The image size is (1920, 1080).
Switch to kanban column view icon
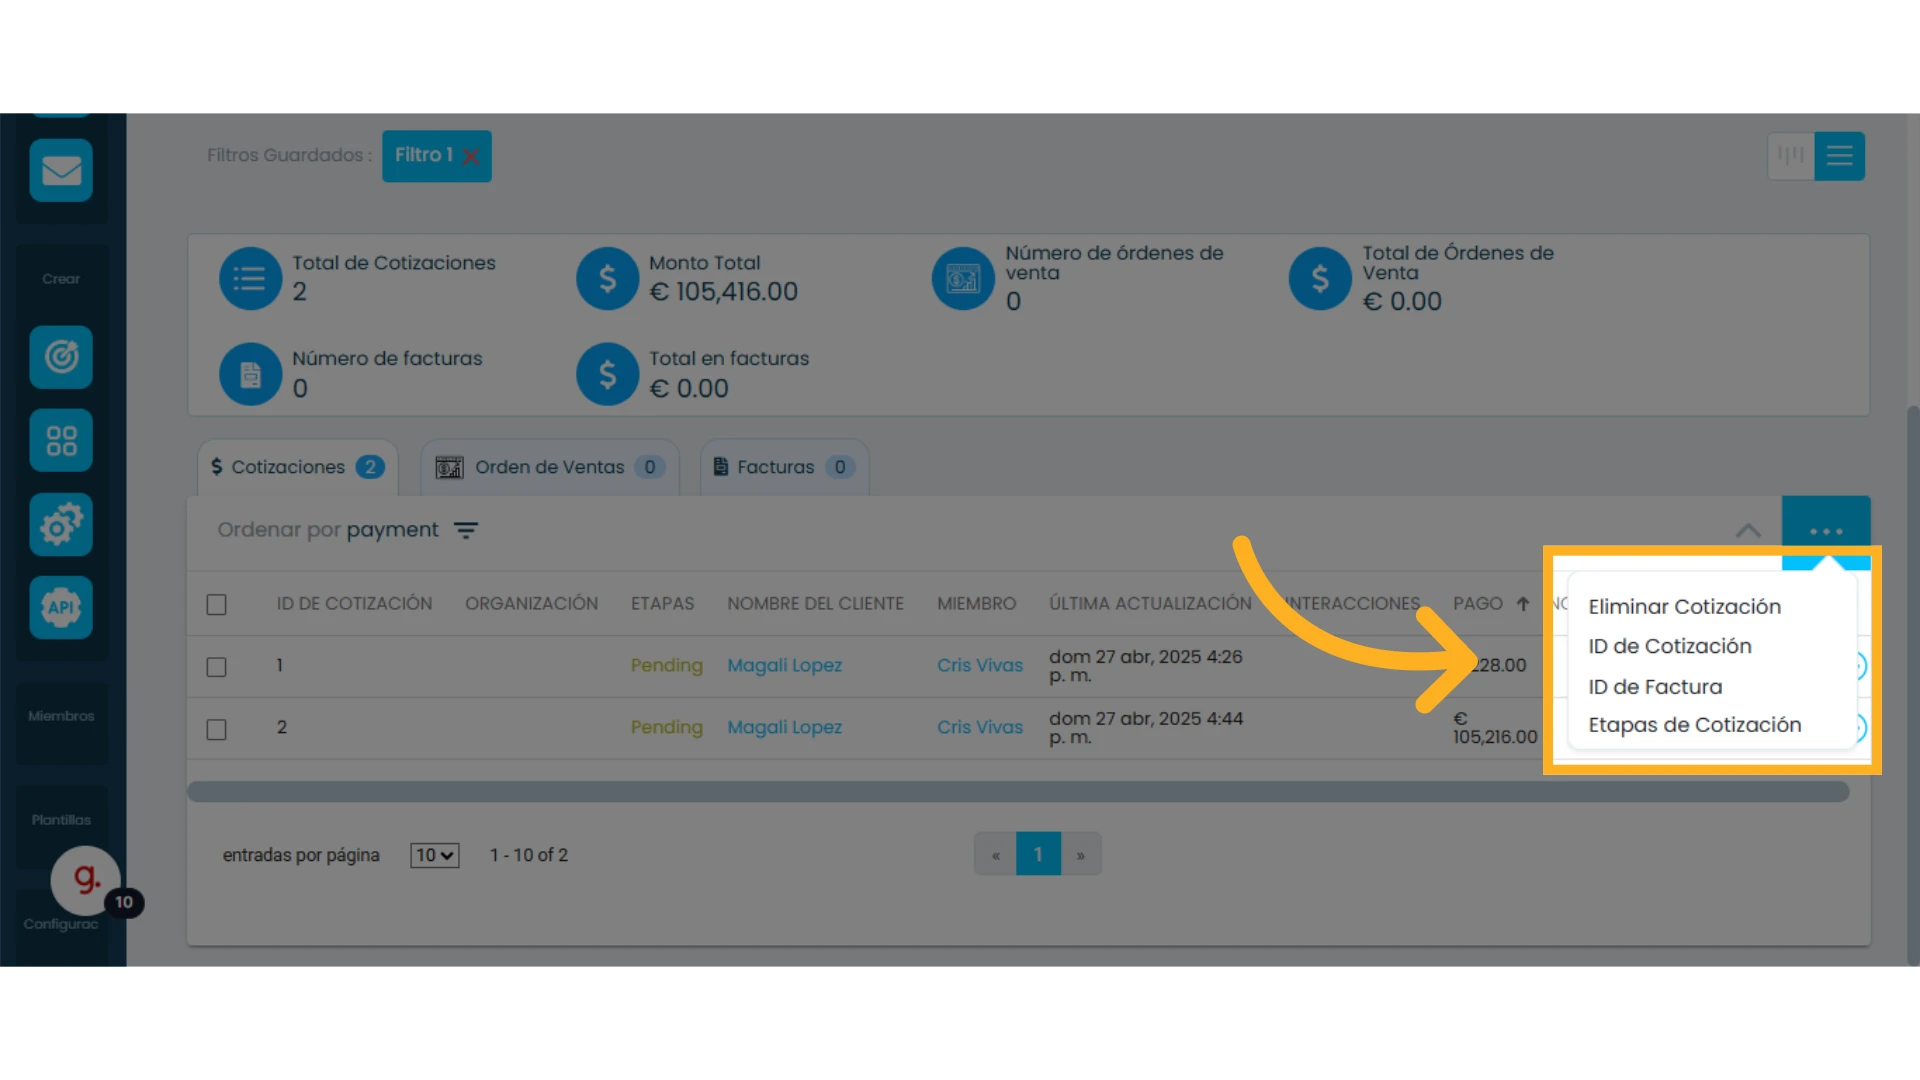click(1791, 156)
